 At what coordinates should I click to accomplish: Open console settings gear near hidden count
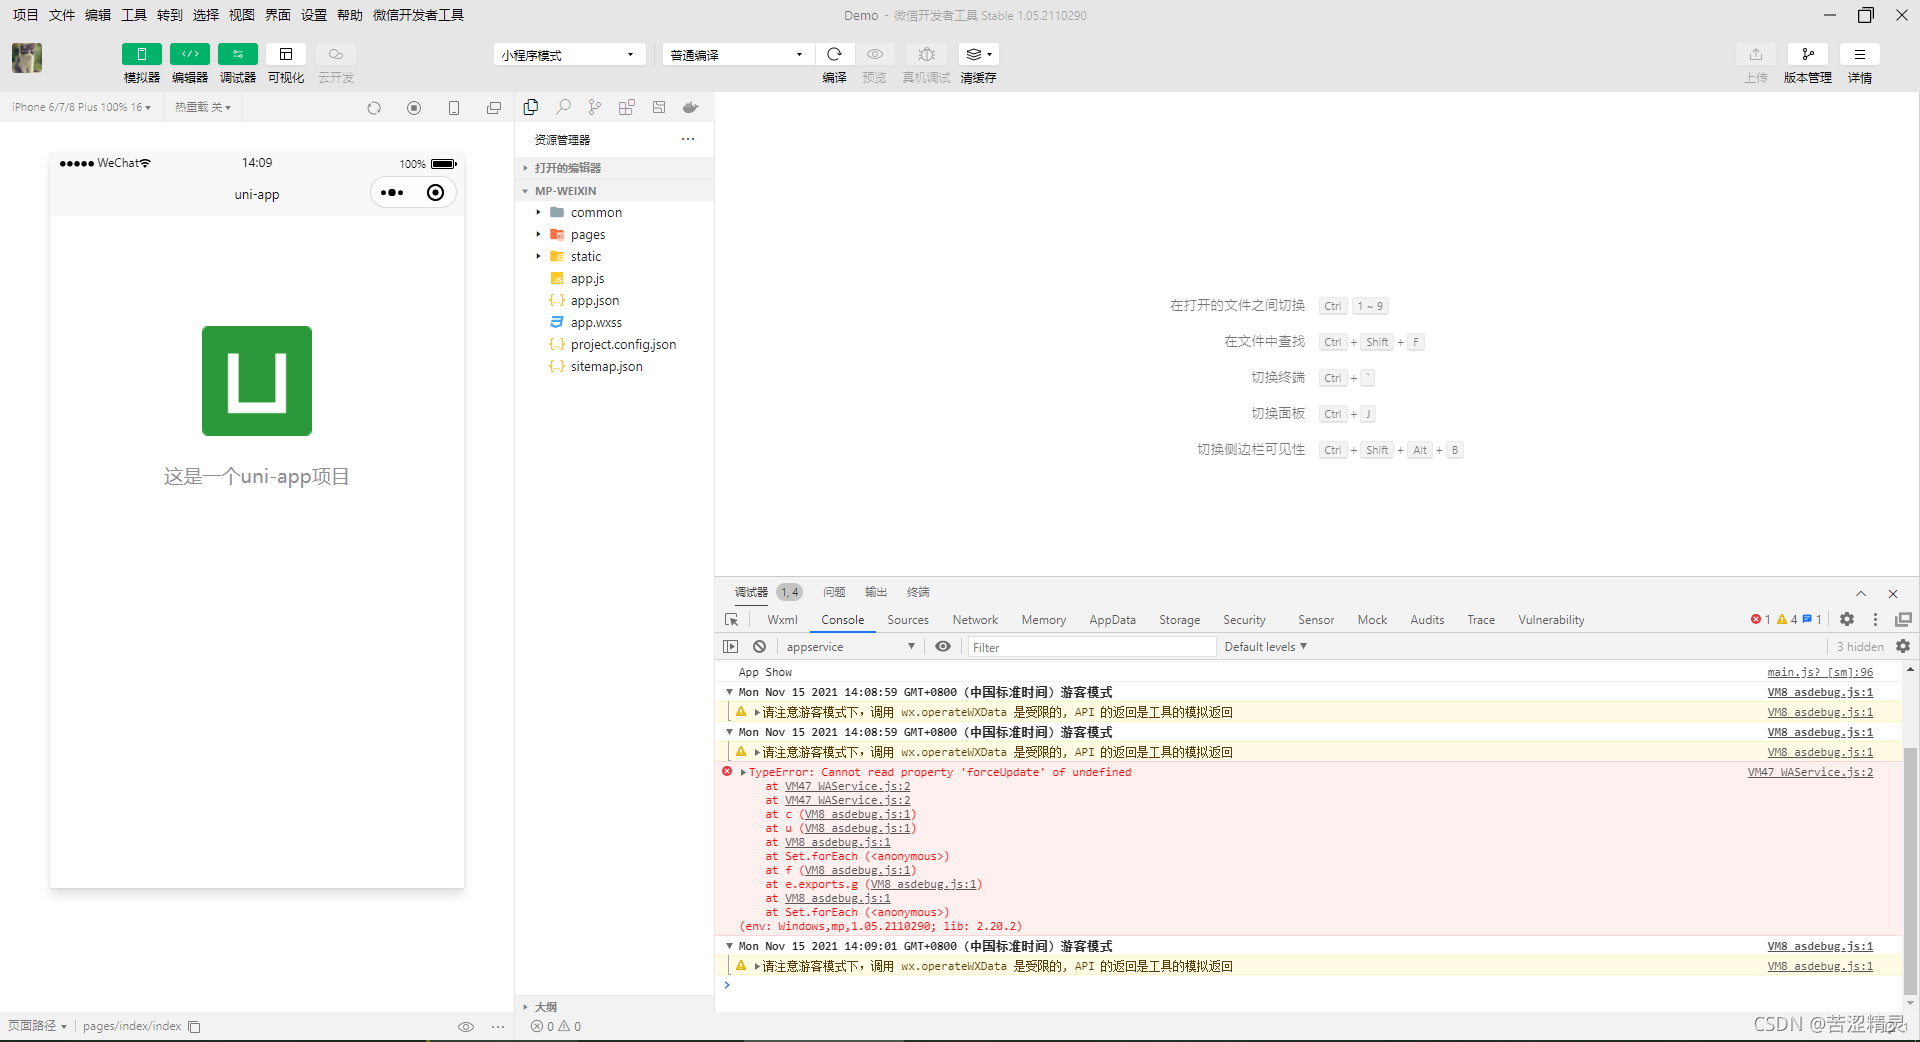click(x=1903, y=647)
